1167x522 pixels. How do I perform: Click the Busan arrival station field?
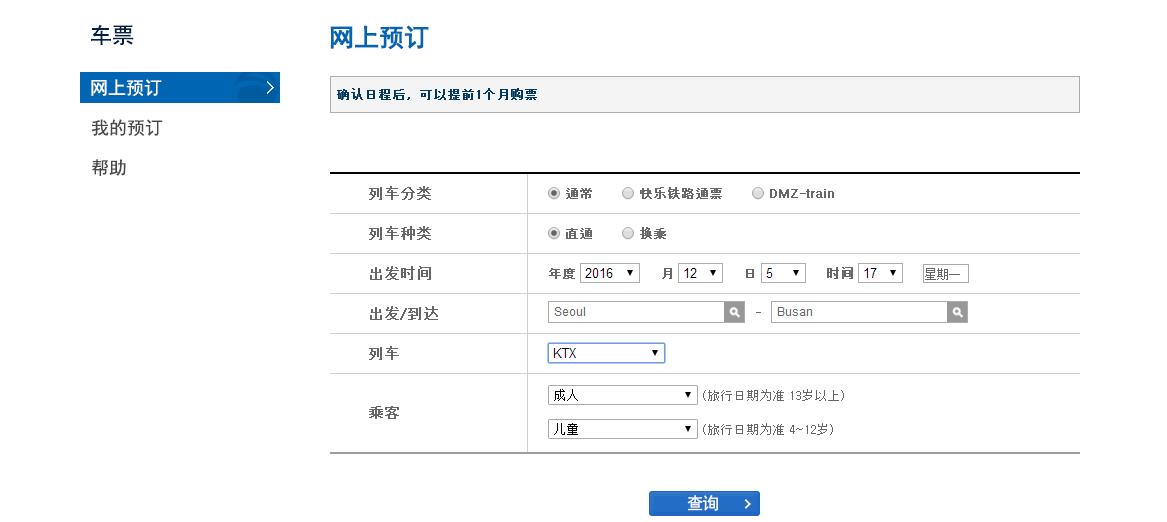859,312
